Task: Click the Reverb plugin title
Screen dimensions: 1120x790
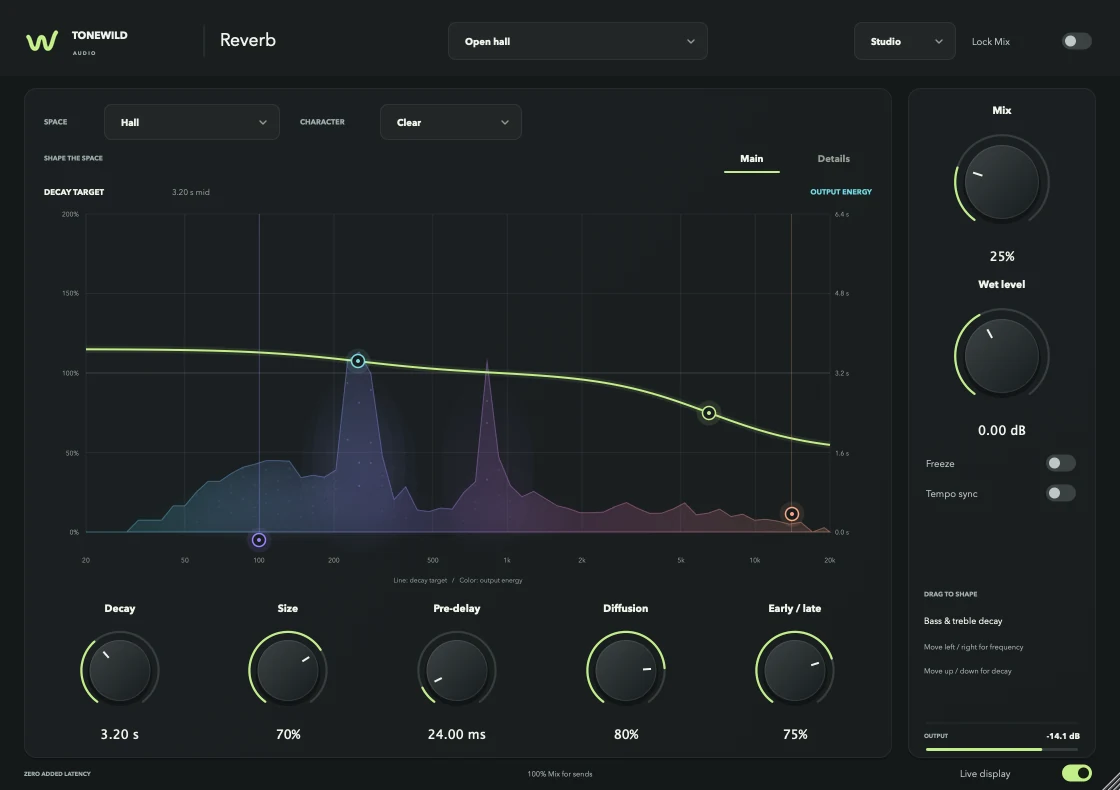Action: pyautogui.click(x=248, y=40)
